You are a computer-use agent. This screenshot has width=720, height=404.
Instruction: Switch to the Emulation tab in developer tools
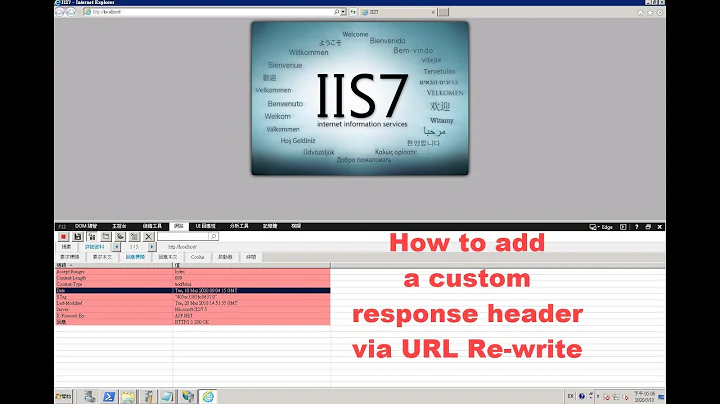click(296, 226)
